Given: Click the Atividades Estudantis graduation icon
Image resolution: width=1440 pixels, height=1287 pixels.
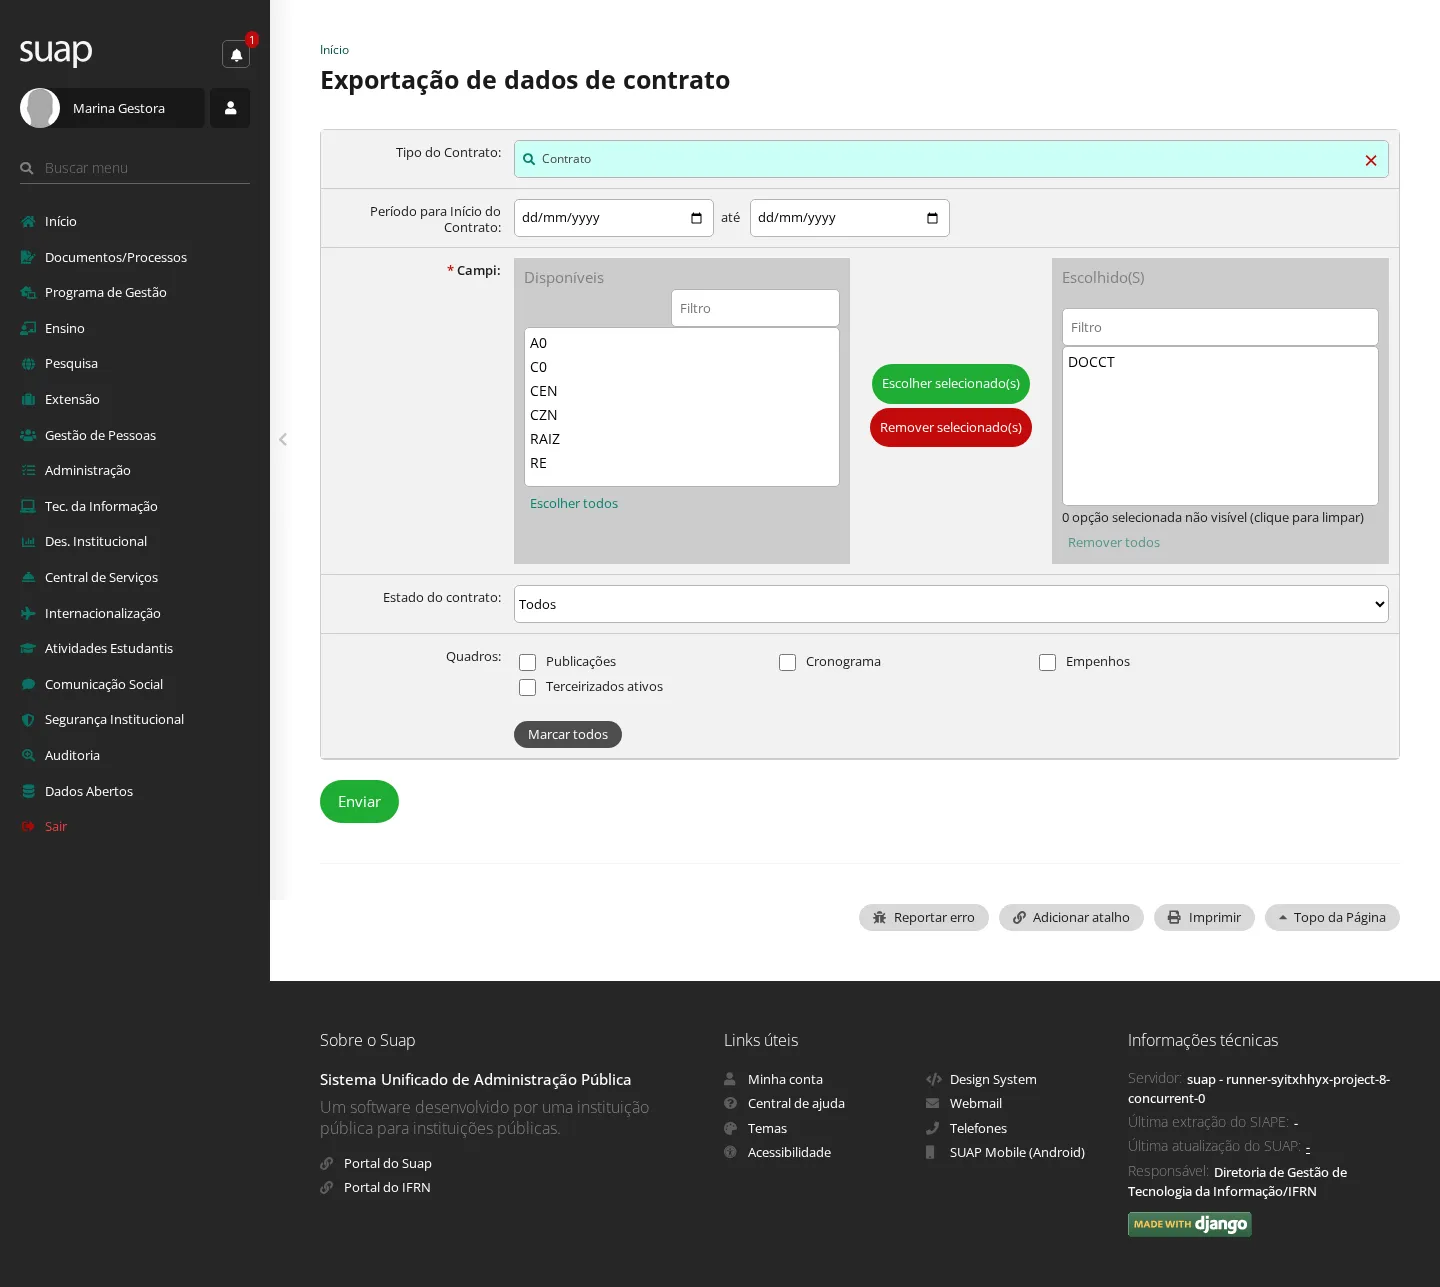Looking at the screenshot, I should [28, 648].
